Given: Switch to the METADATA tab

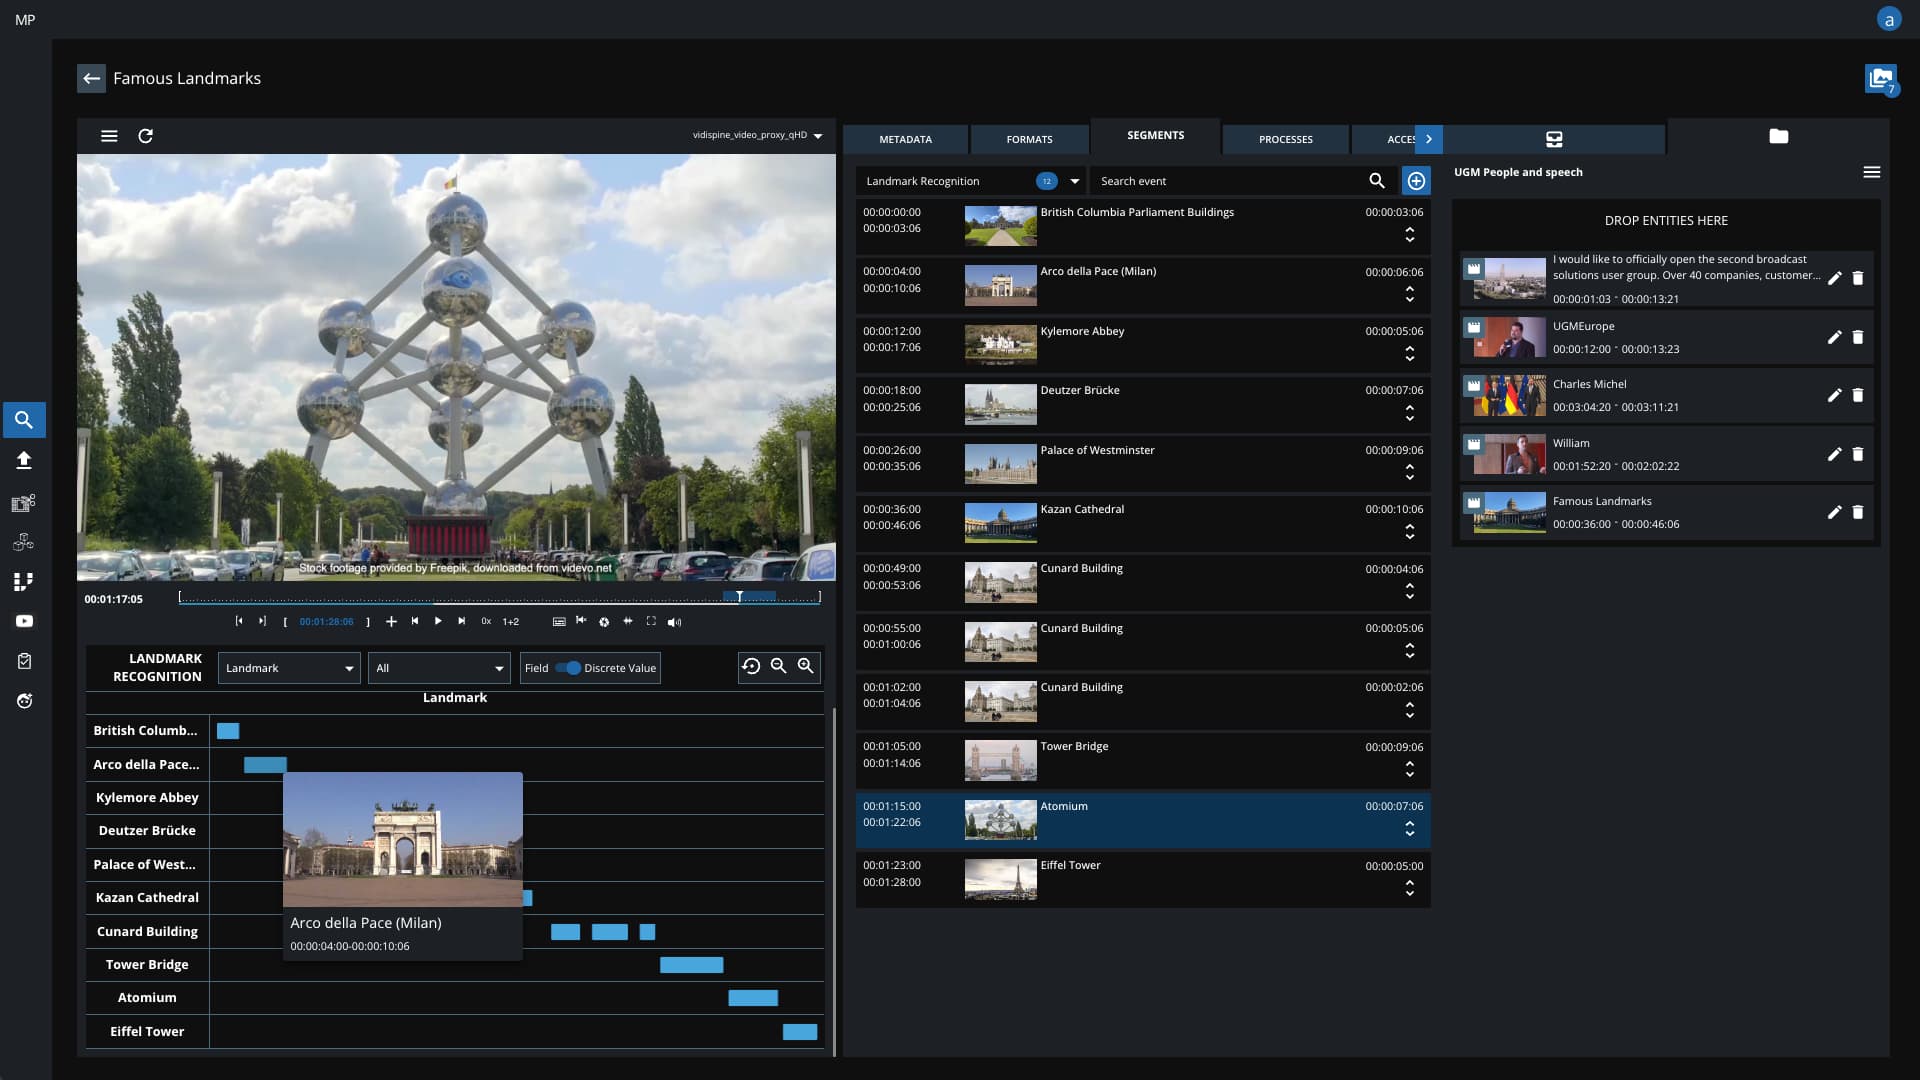Looking at the screenshot, I should pos(905,139).
